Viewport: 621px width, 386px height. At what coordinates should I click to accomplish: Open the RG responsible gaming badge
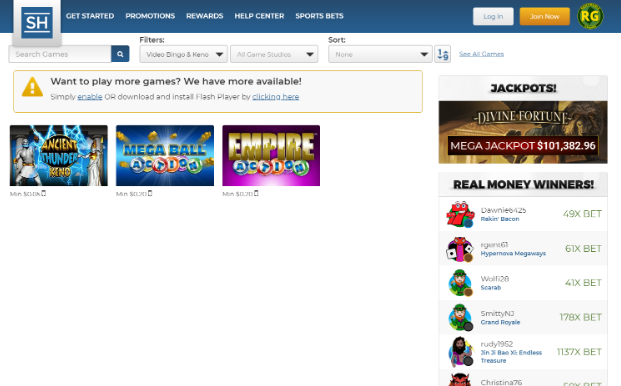coord(590,16)
